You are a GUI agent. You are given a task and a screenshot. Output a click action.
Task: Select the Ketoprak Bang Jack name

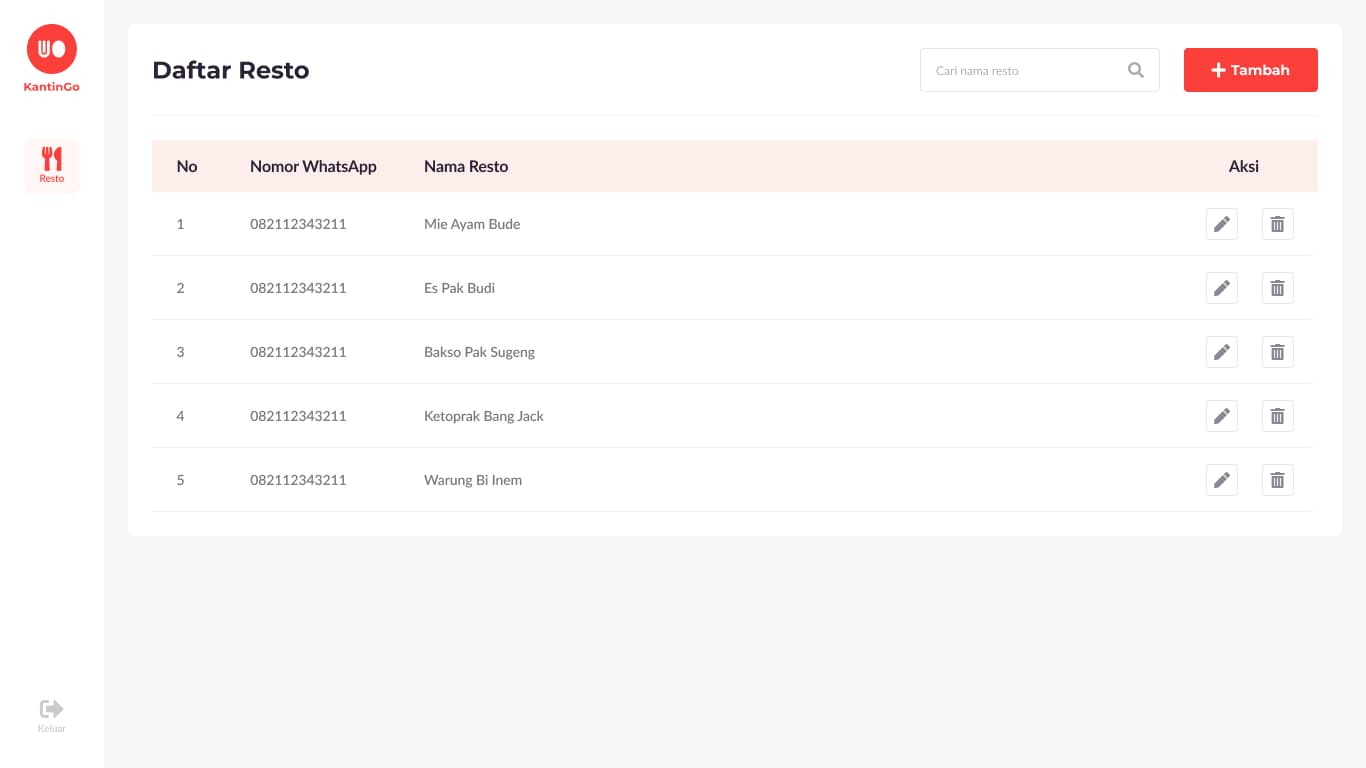(x=484, y=416)
